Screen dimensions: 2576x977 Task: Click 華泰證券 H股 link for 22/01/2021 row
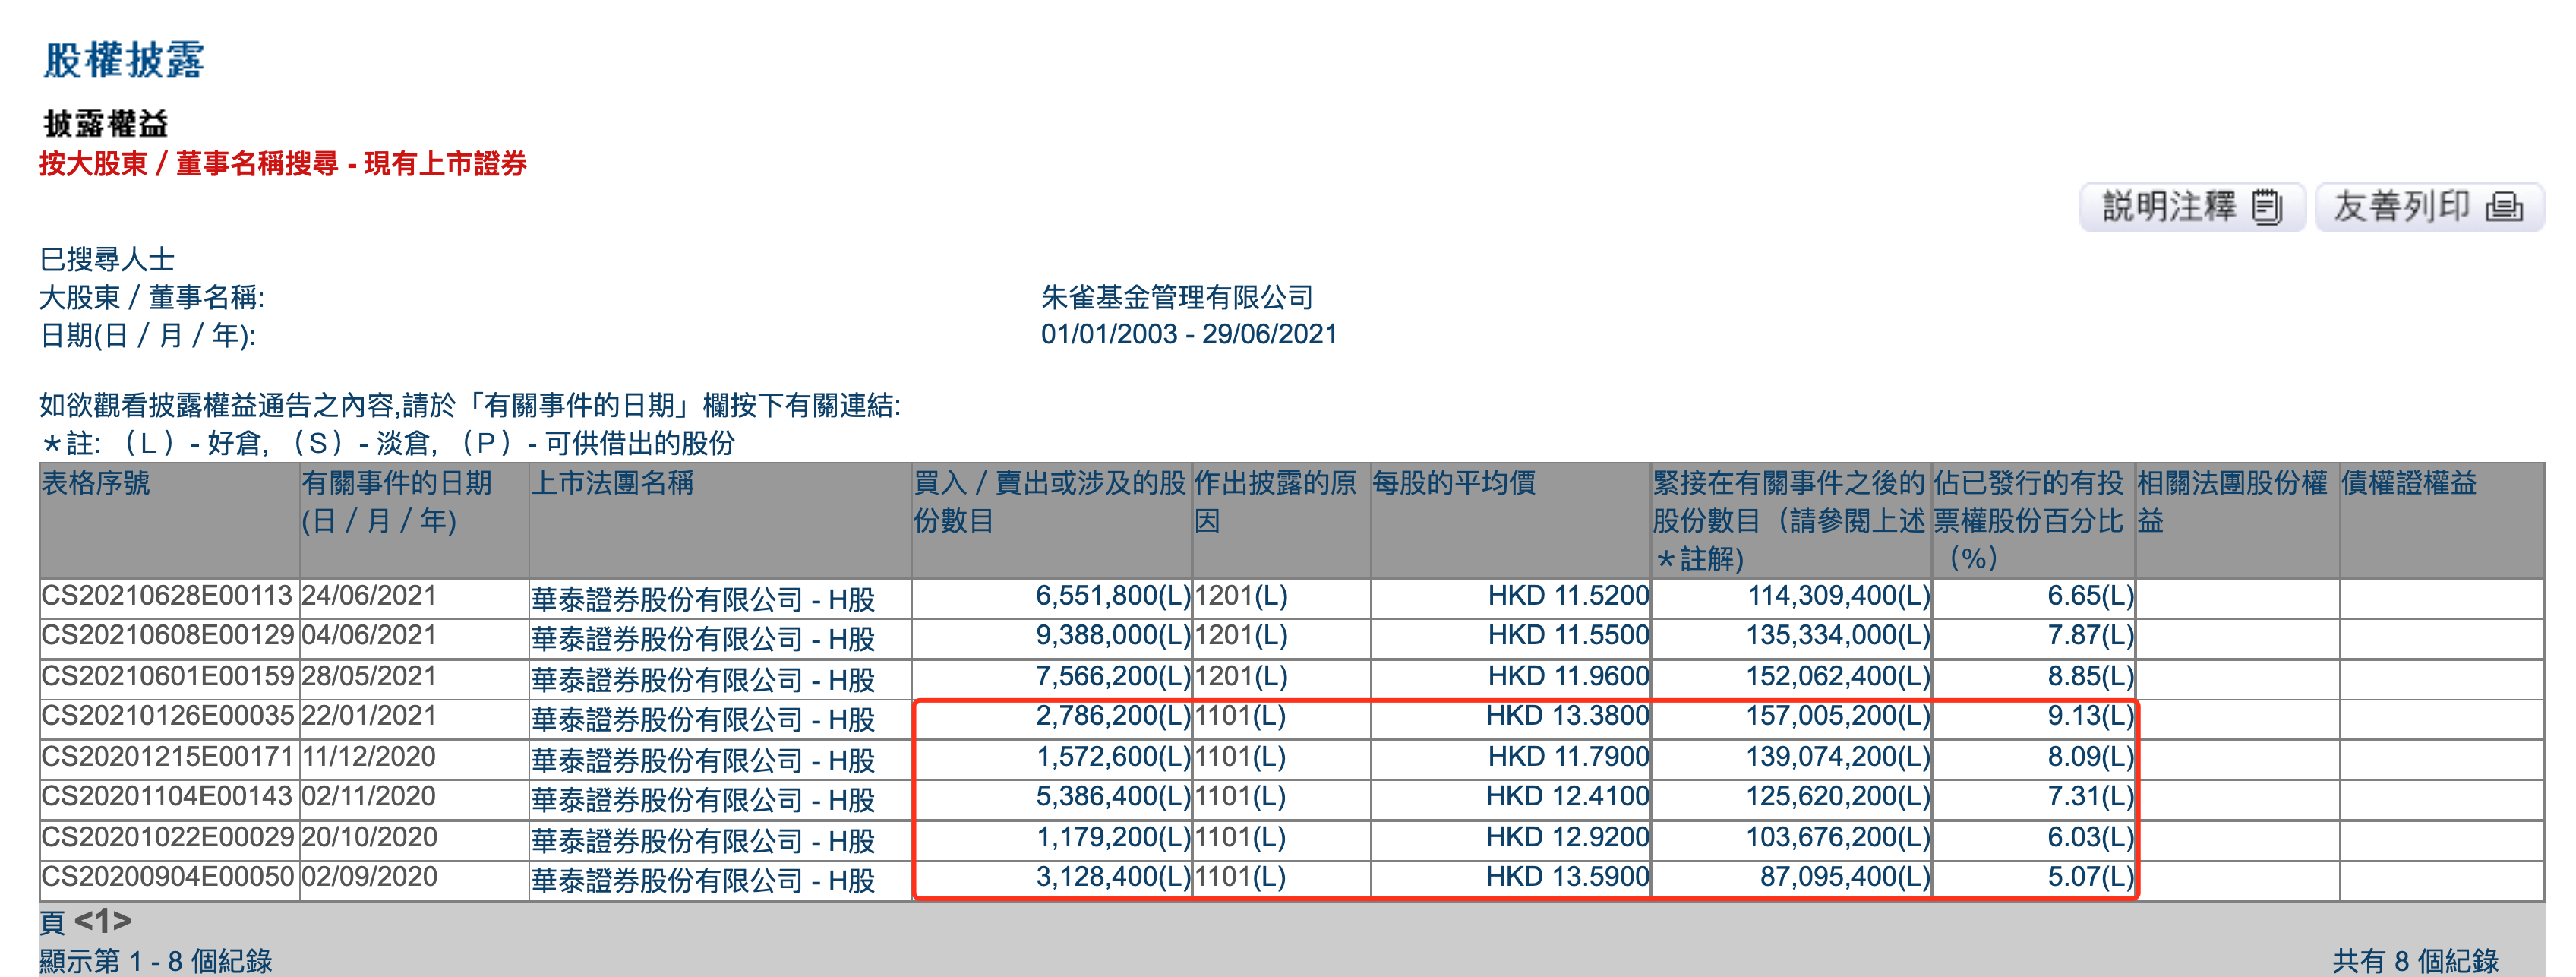pyautogui.click(x=702, y=719)
